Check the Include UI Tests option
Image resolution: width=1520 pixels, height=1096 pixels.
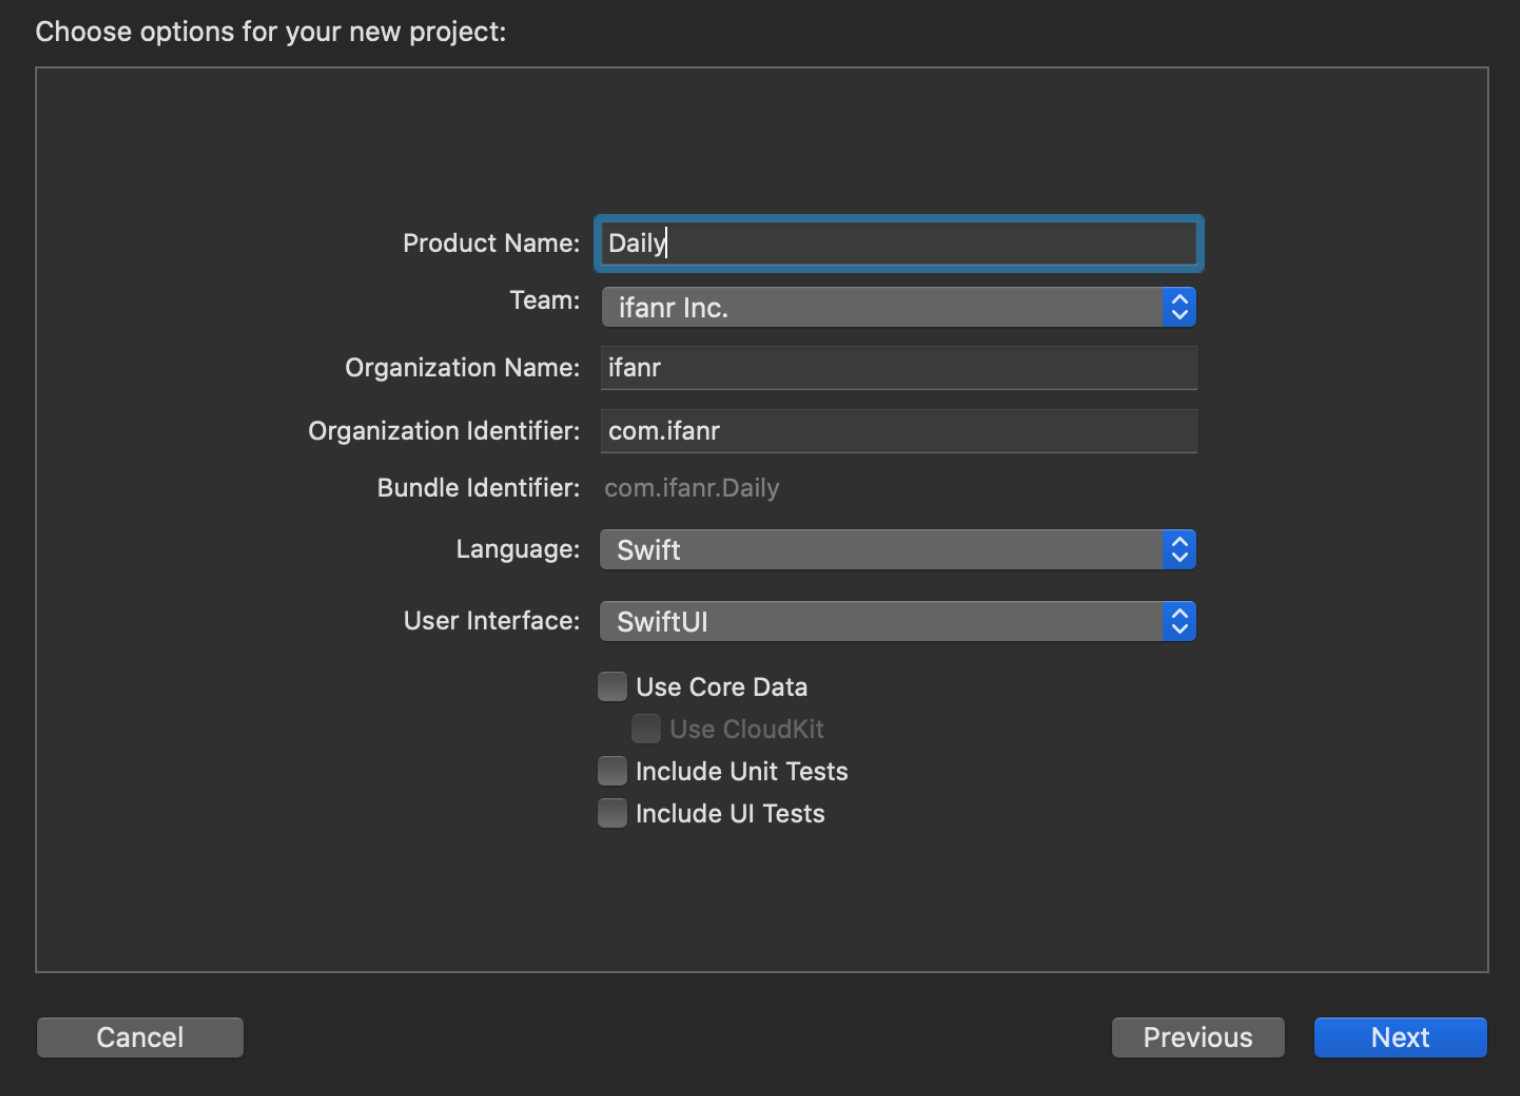[x=612, y=813]
